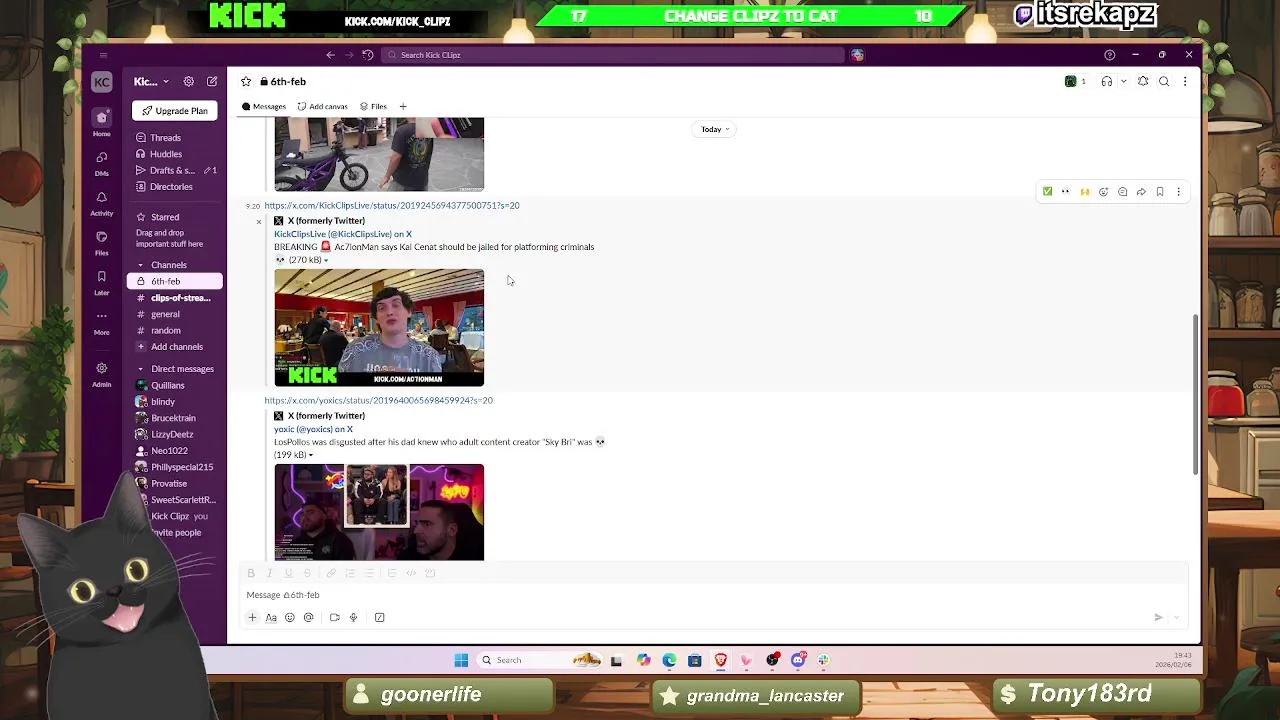This screenshot has width=1280, height=720.
Task: Open the Add canvas tab
Action: pos(323,106)
